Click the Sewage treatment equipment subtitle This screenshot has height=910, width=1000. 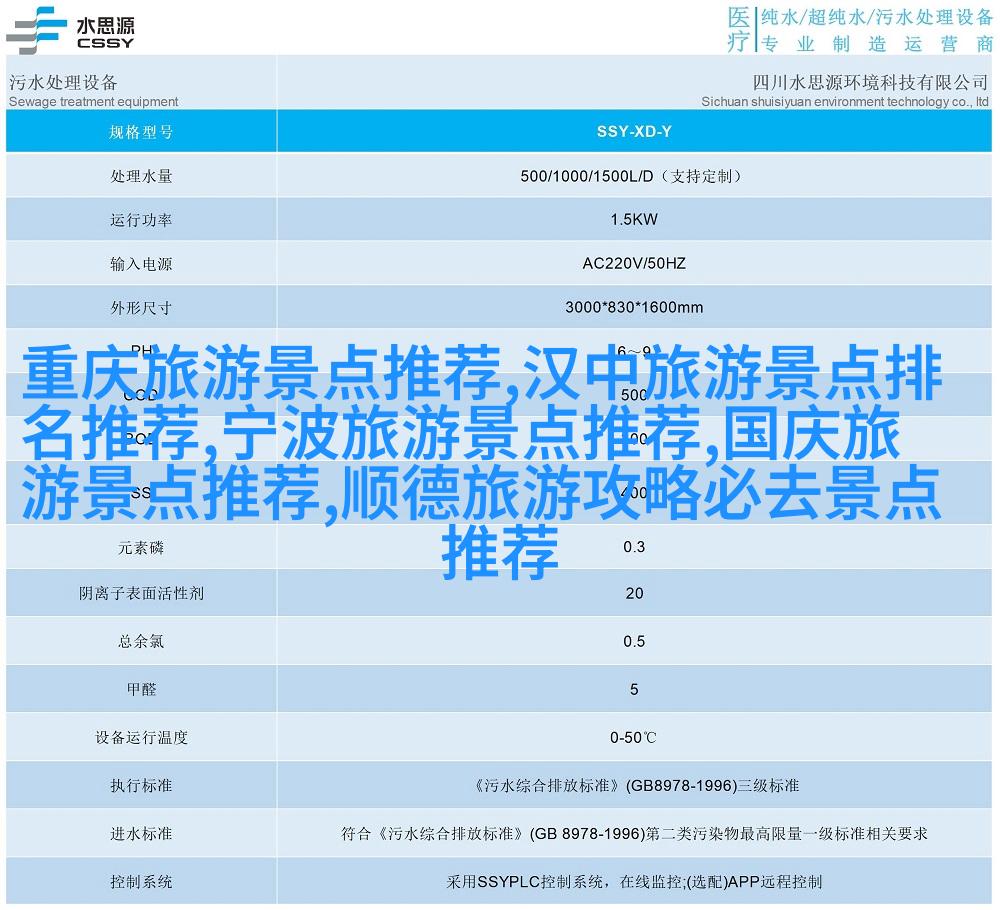(x=94, y=101)
